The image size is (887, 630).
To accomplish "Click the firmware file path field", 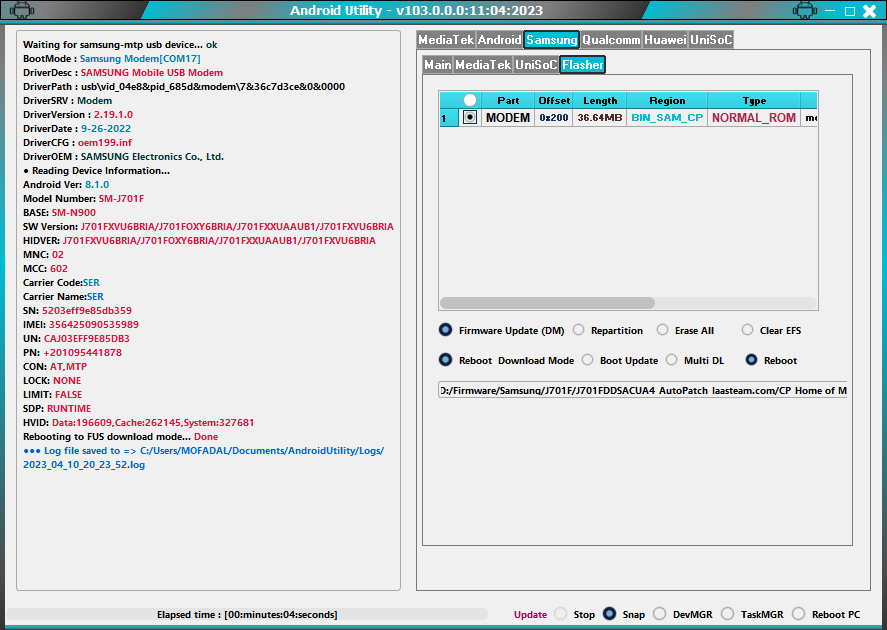I will 643,390.
